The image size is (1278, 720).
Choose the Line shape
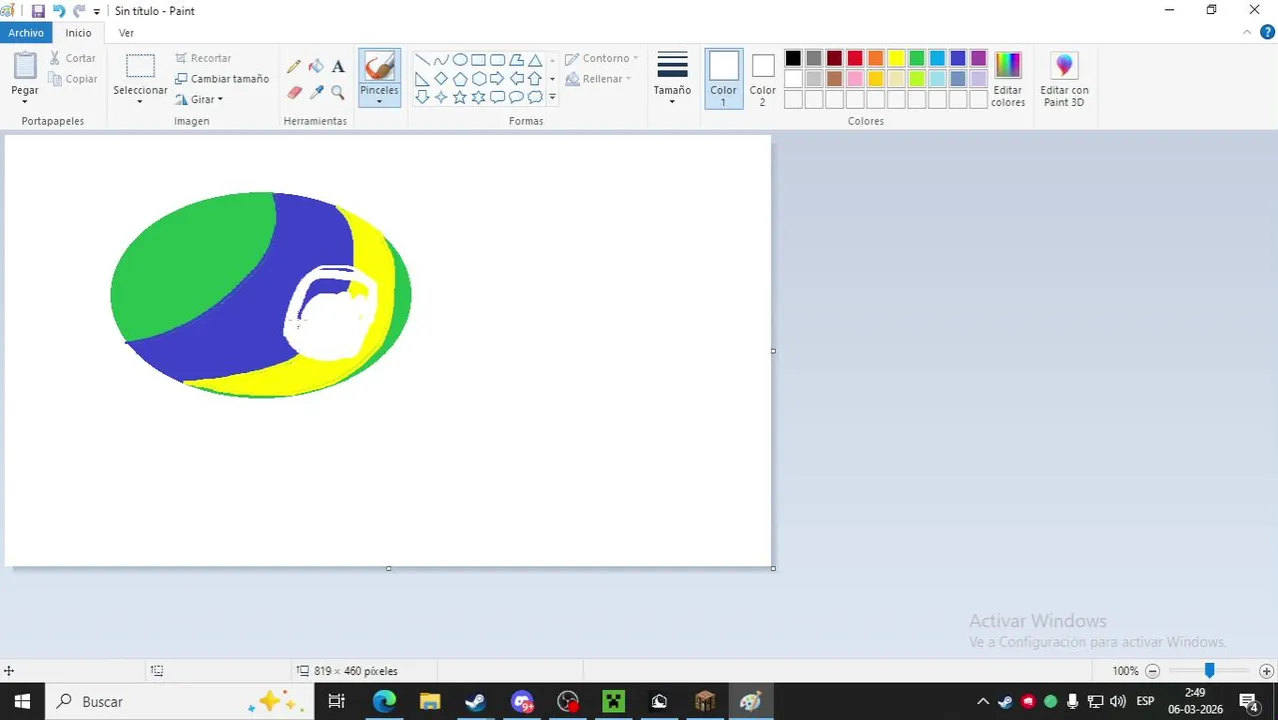(422, 60)
